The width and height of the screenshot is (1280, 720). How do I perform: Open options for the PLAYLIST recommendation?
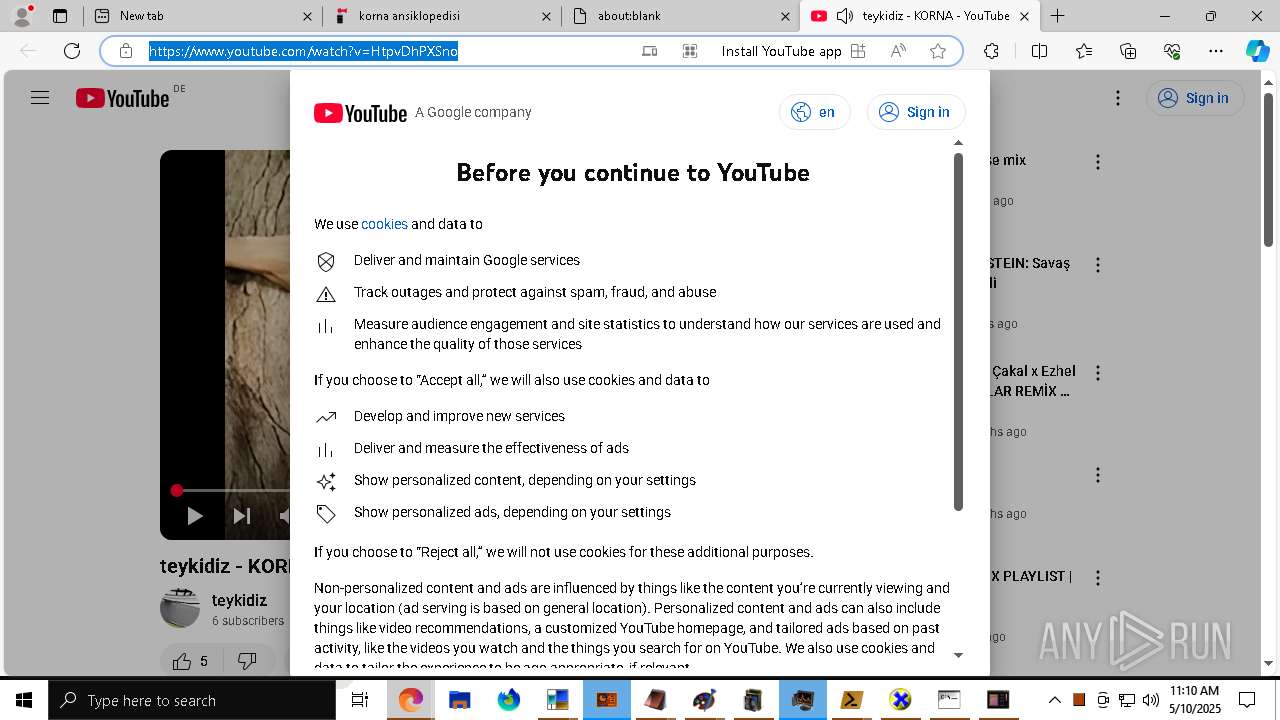1098,578
